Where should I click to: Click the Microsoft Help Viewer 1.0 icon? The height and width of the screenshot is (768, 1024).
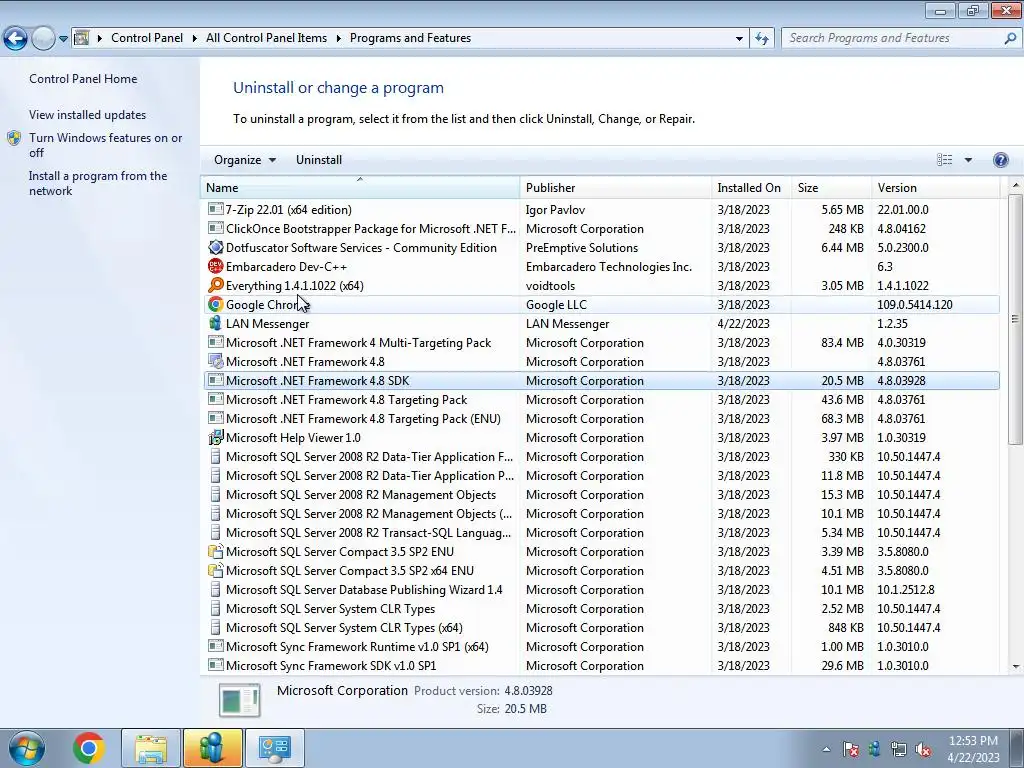click(216, 438)
